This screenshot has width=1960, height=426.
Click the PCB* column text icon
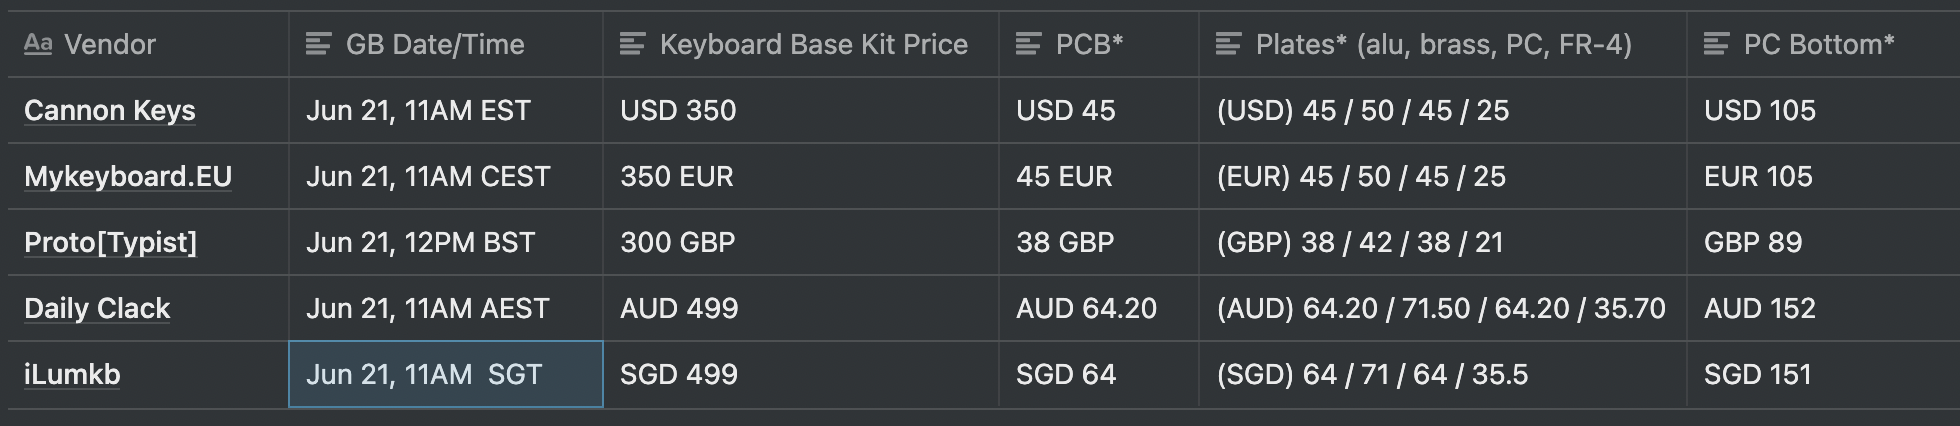point(1028,44)
